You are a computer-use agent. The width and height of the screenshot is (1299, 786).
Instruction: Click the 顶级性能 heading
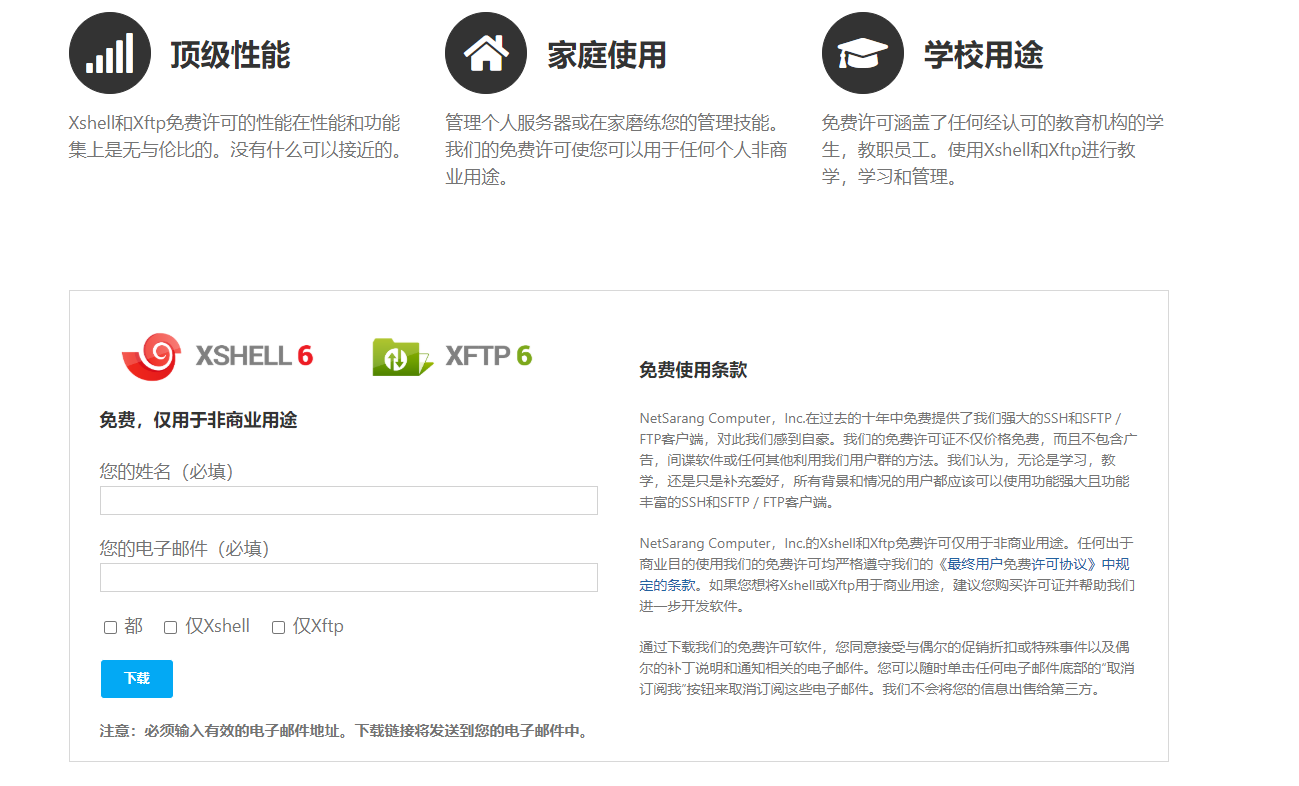[x=230, y=55]
